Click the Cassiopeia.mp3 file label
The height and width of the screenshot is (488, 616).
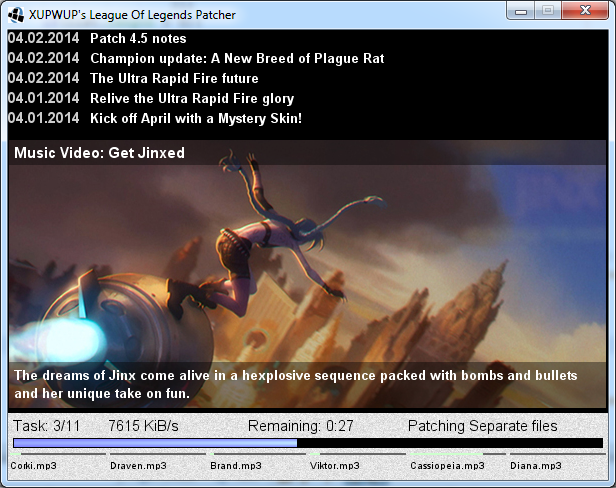447,466
